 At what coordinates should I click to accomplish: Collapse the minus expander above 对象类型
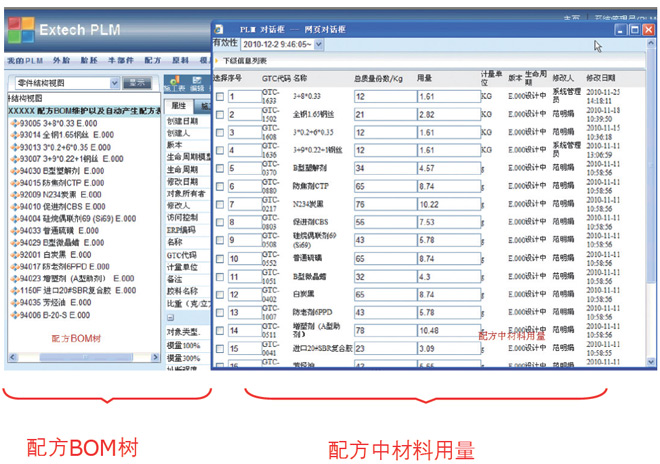pyautogui.click(x=170, y=316)
